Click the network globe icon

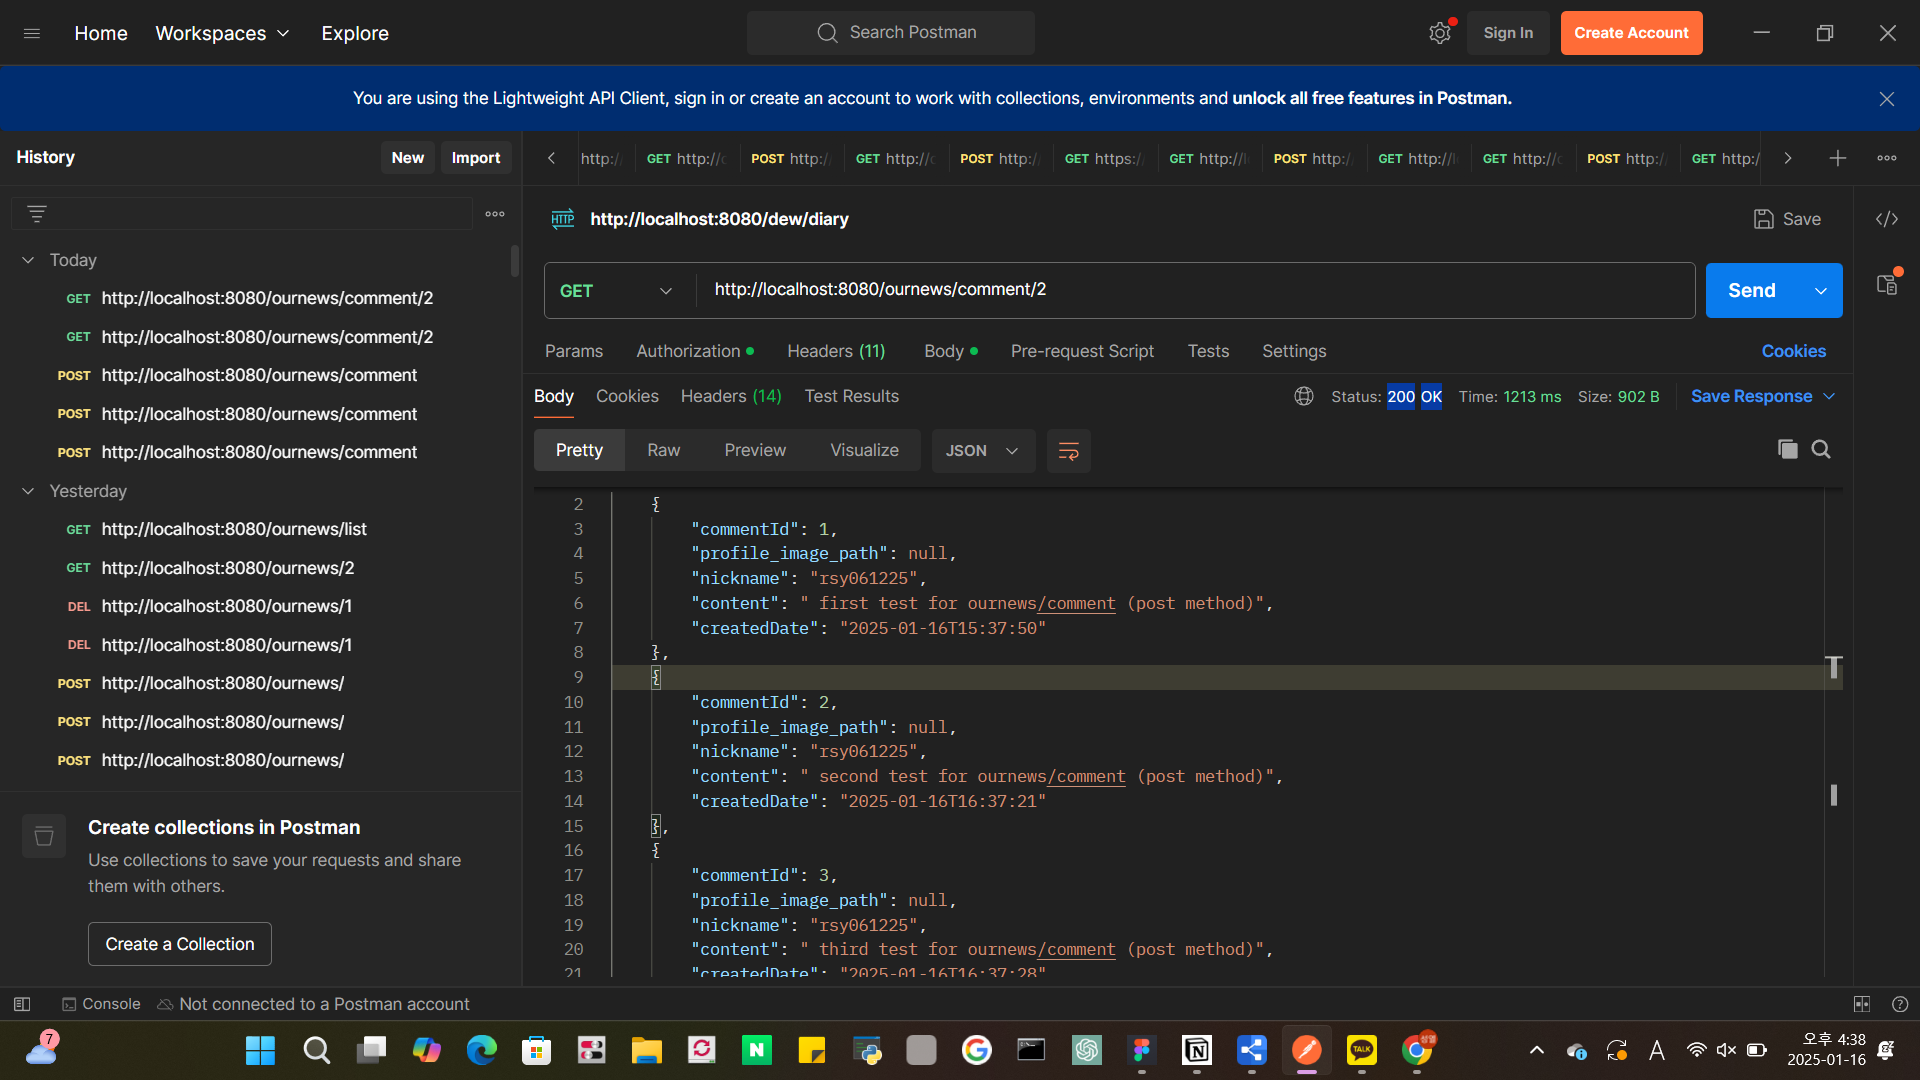[1304, 397]
